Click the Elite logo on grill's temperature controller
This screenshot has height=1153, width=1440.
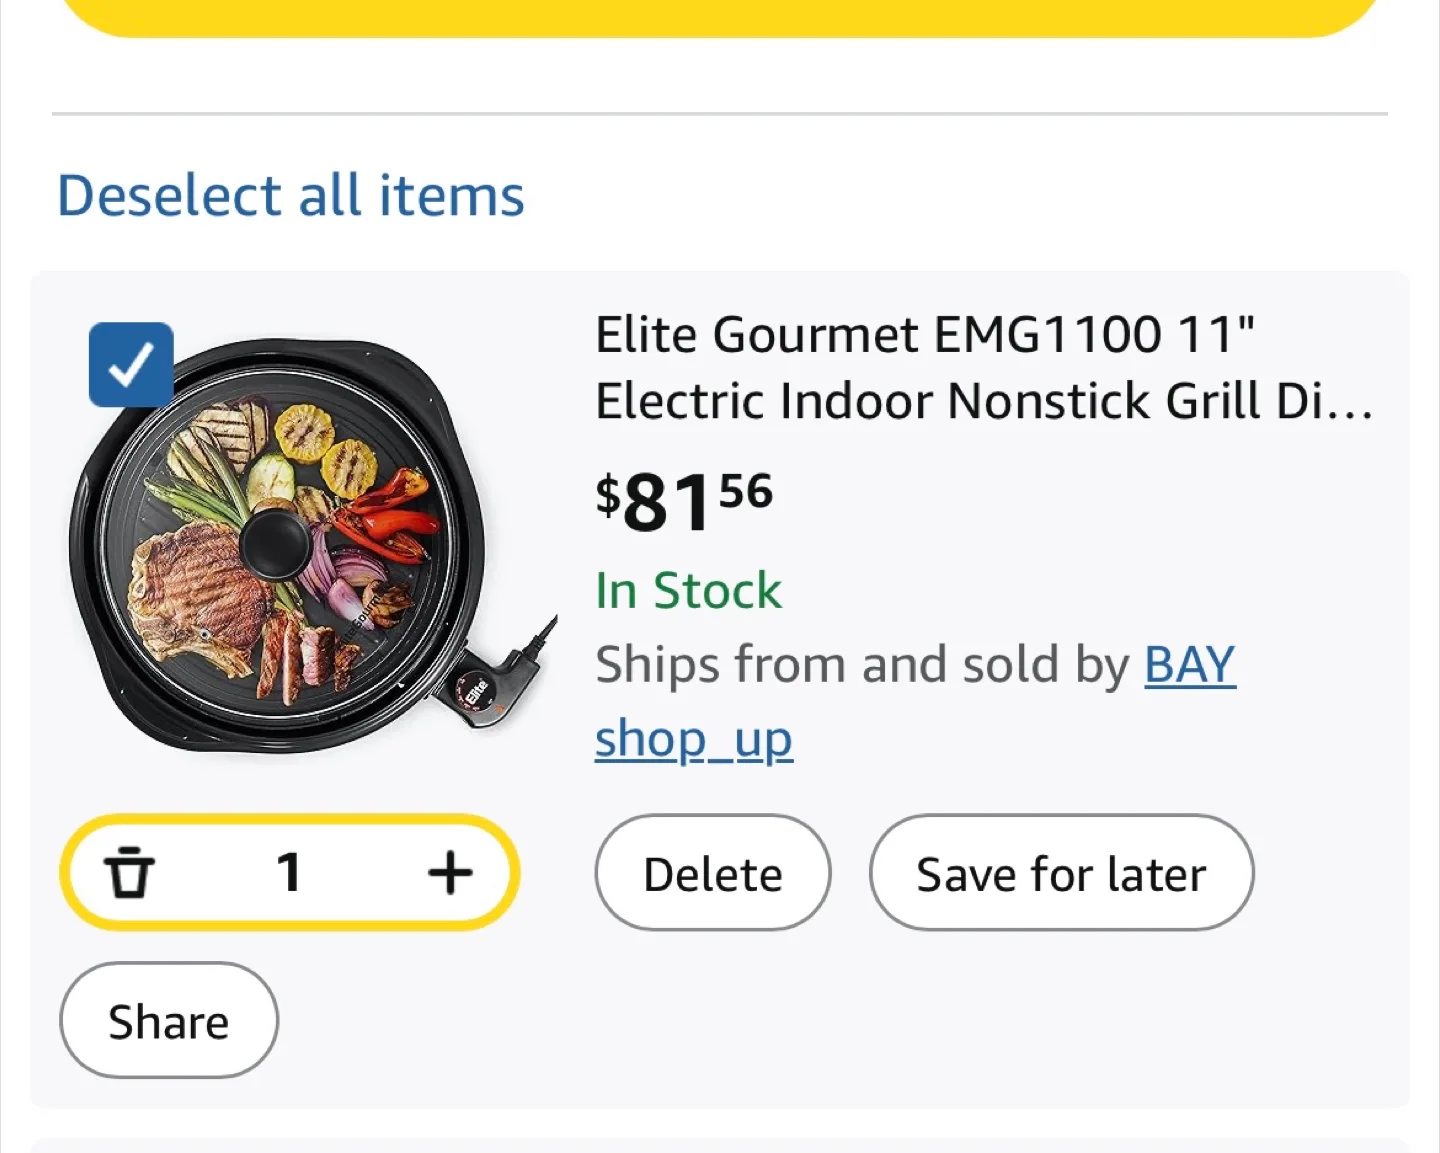click(476, 691)
